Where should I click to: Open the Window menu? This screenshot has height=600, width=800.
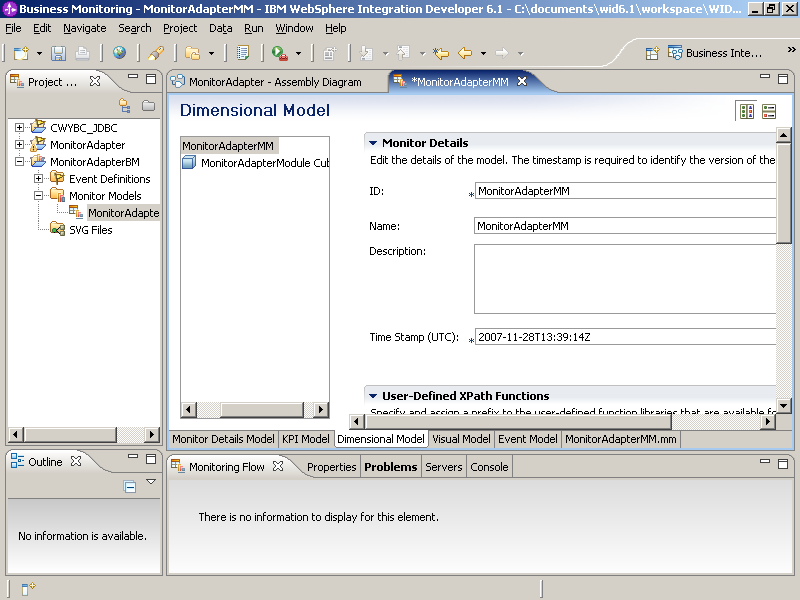[294, 29]
